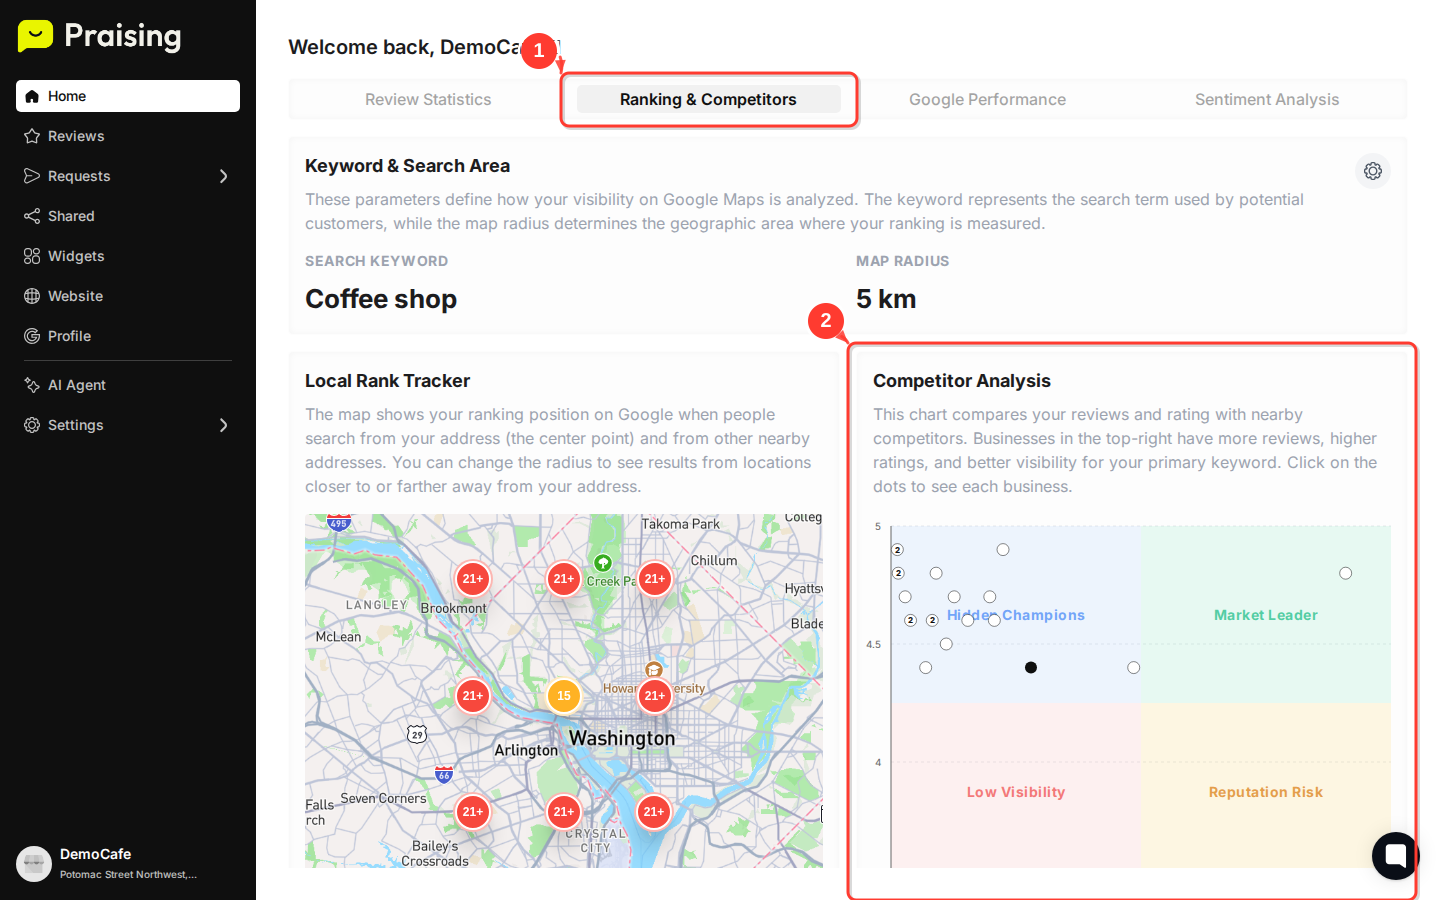Open the Profile section icon
This screenshot has width=1440, height=900.
pos(31,336)
